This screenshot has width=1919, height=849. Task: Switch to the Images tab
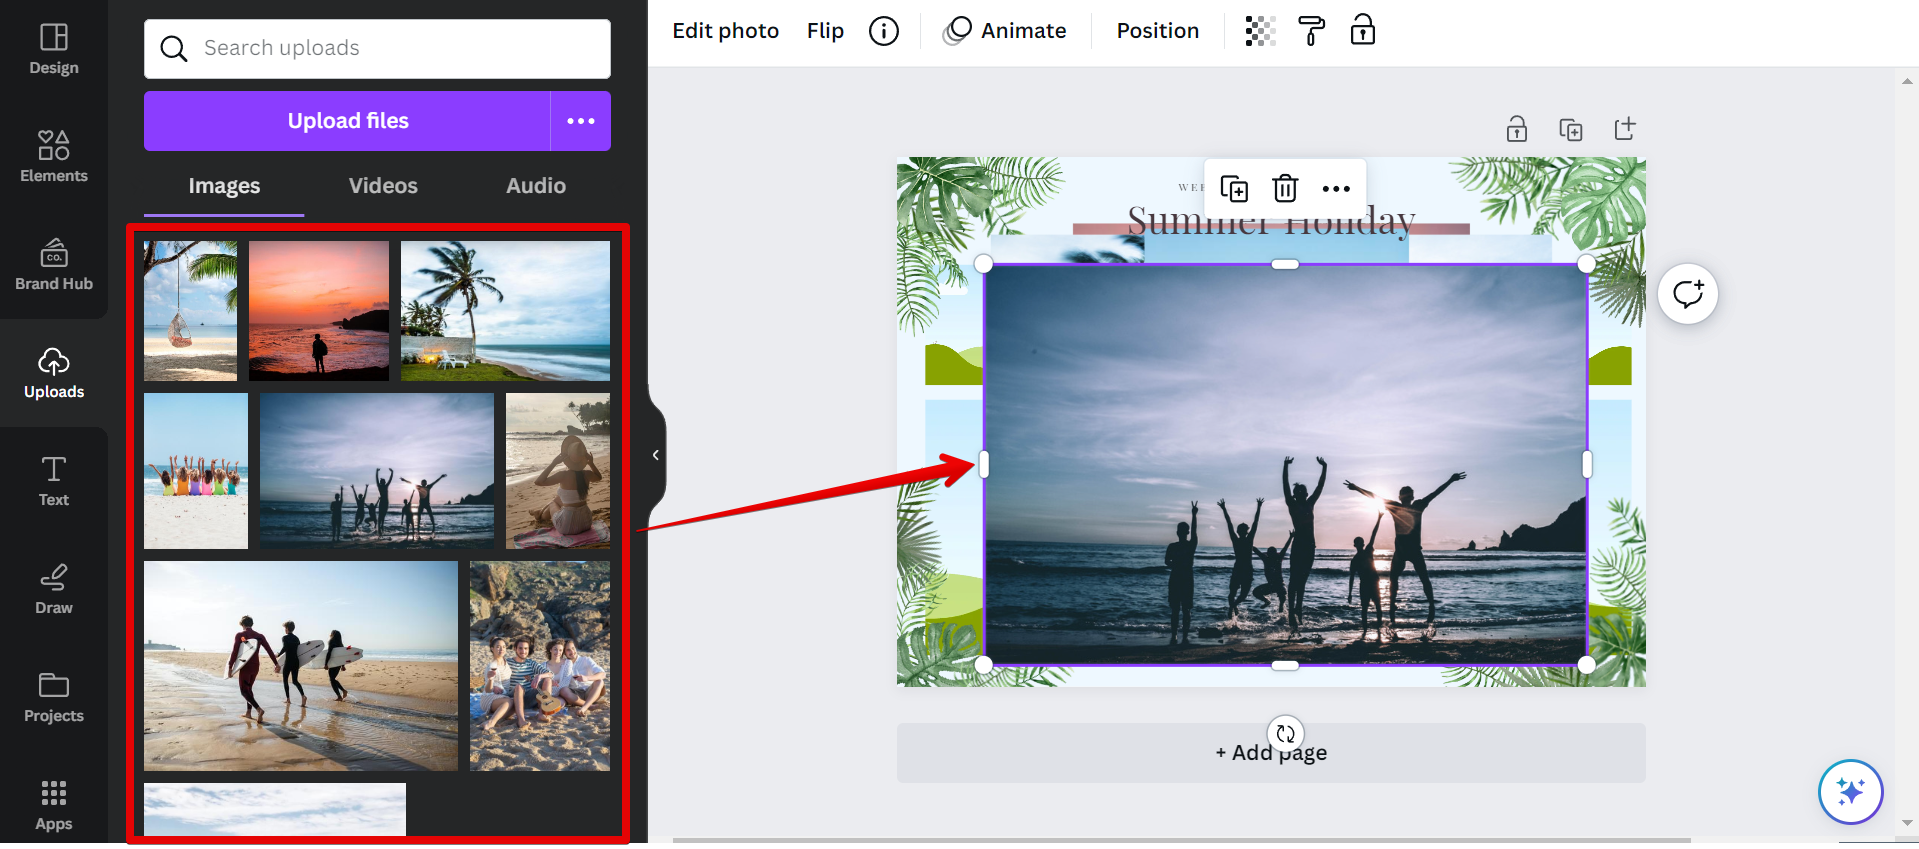click(224, 186)
